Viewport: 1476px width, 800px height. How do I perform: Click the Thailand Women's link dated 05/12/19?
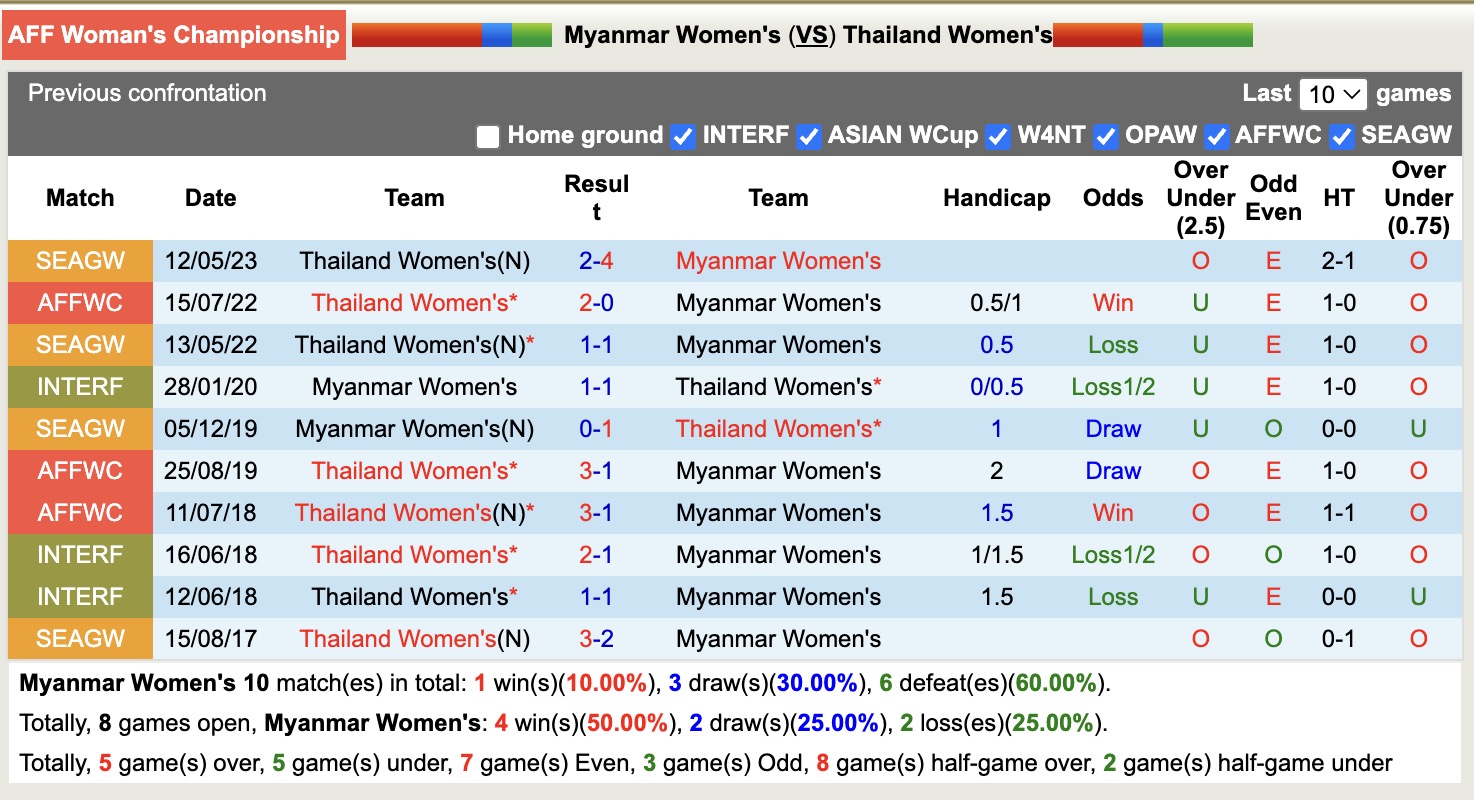point(778,428)
